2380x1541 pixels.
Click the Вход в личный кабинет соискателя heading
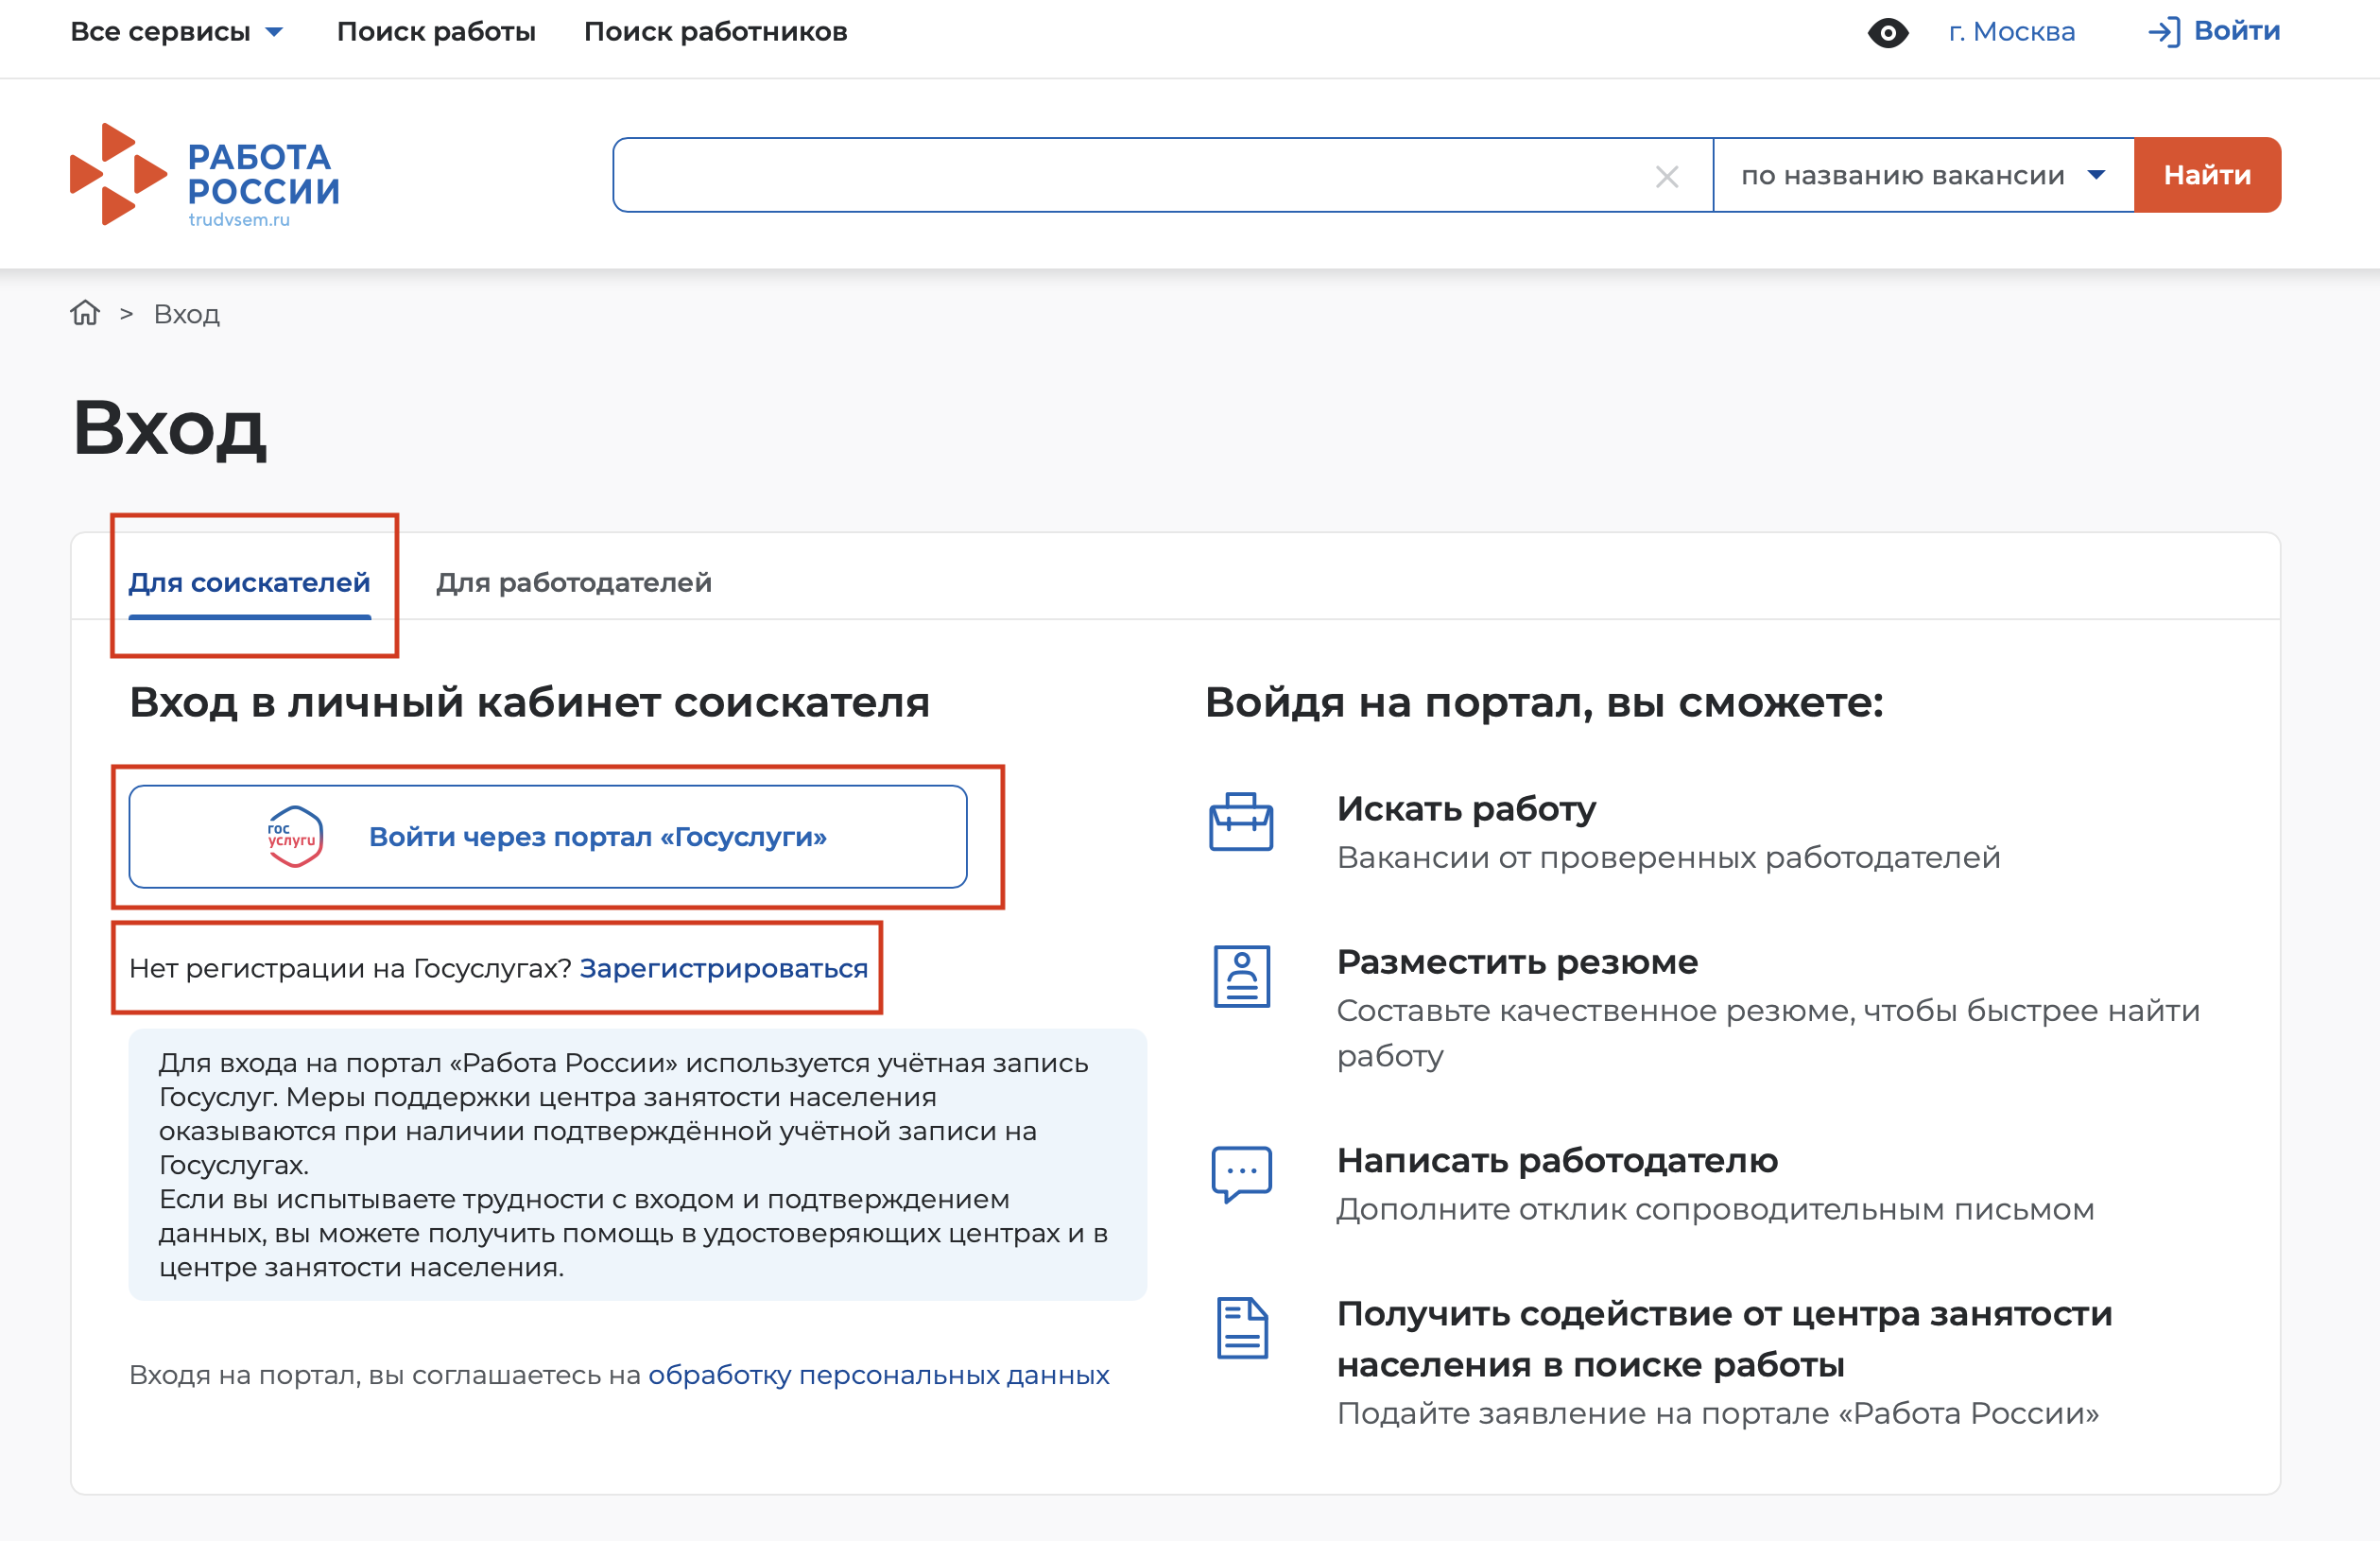[x=529, y=702]
